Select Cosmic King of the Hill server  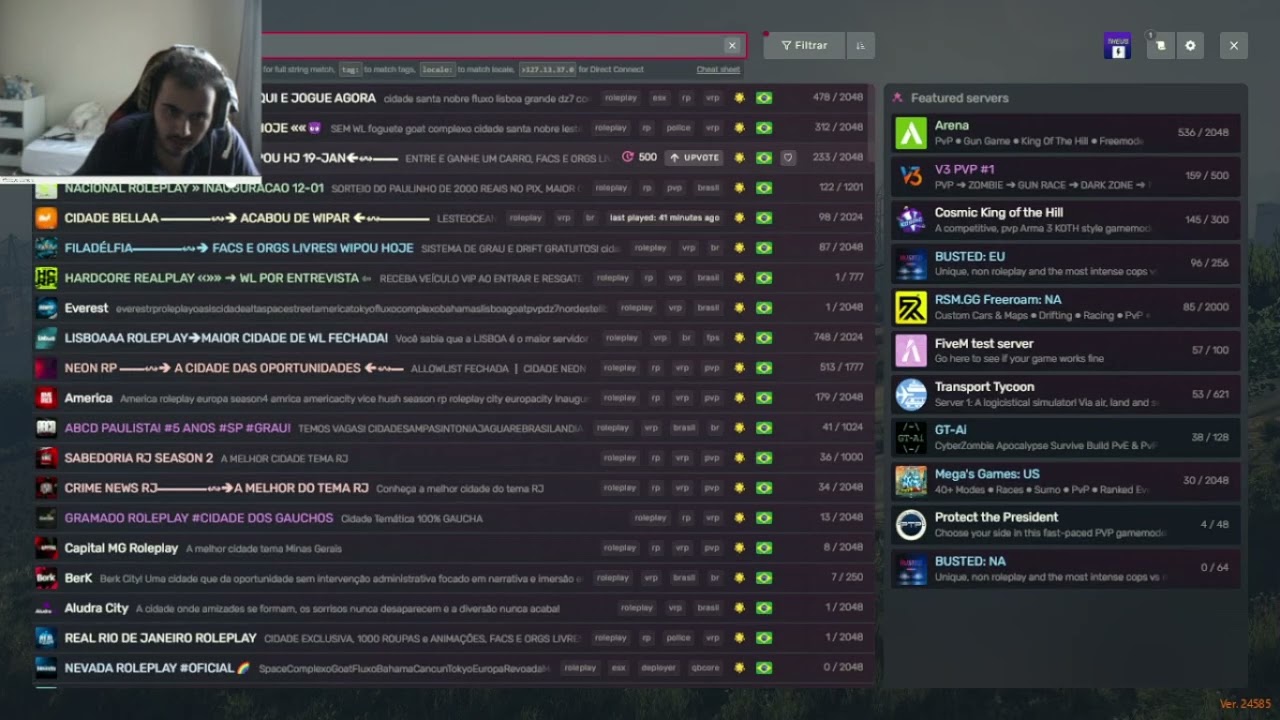click(1066, 220)
